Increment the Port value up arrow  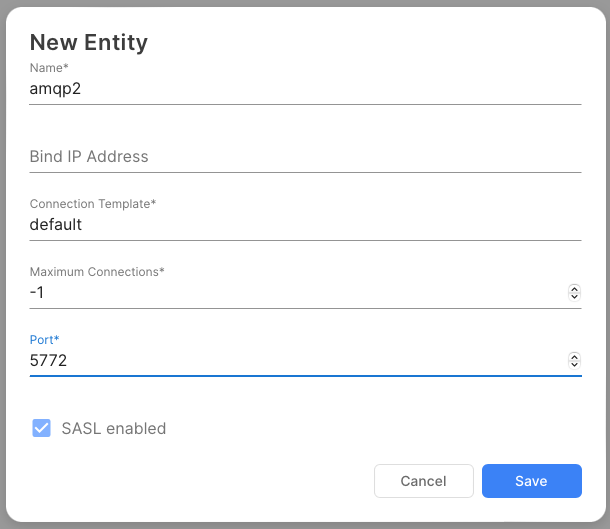point(574,356)
